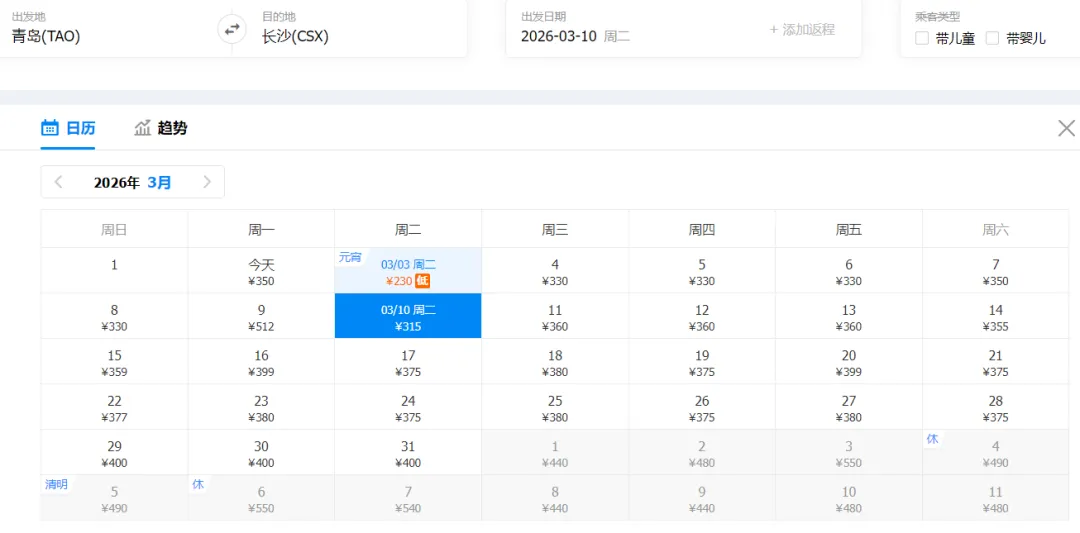Open the 2026年 3月 month selector

point(133,182)
